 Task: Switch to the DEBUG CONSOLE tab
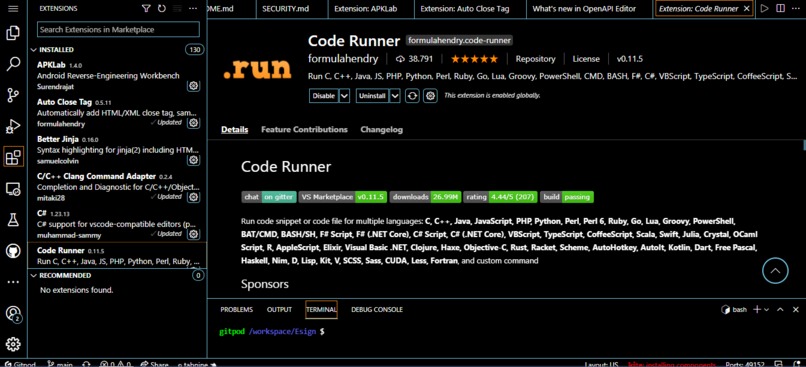tap(377, 309)
